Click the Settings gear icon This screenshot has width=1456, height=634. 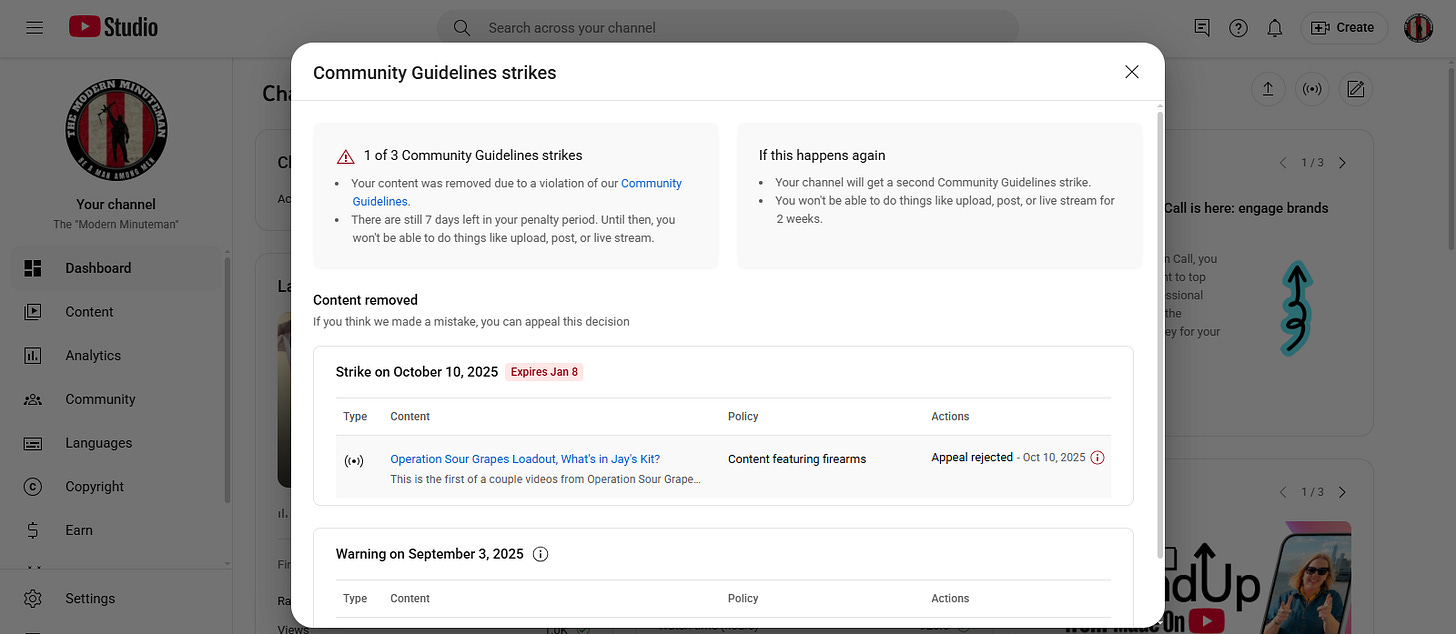(33, 598)
